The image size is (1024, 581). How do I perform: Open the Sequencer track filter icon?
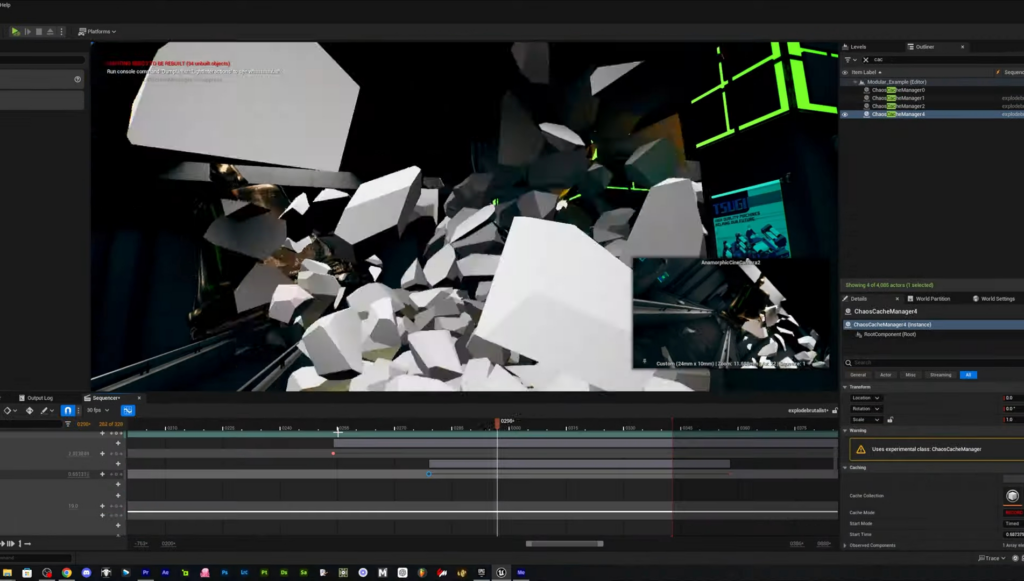[x=68, y=424]
